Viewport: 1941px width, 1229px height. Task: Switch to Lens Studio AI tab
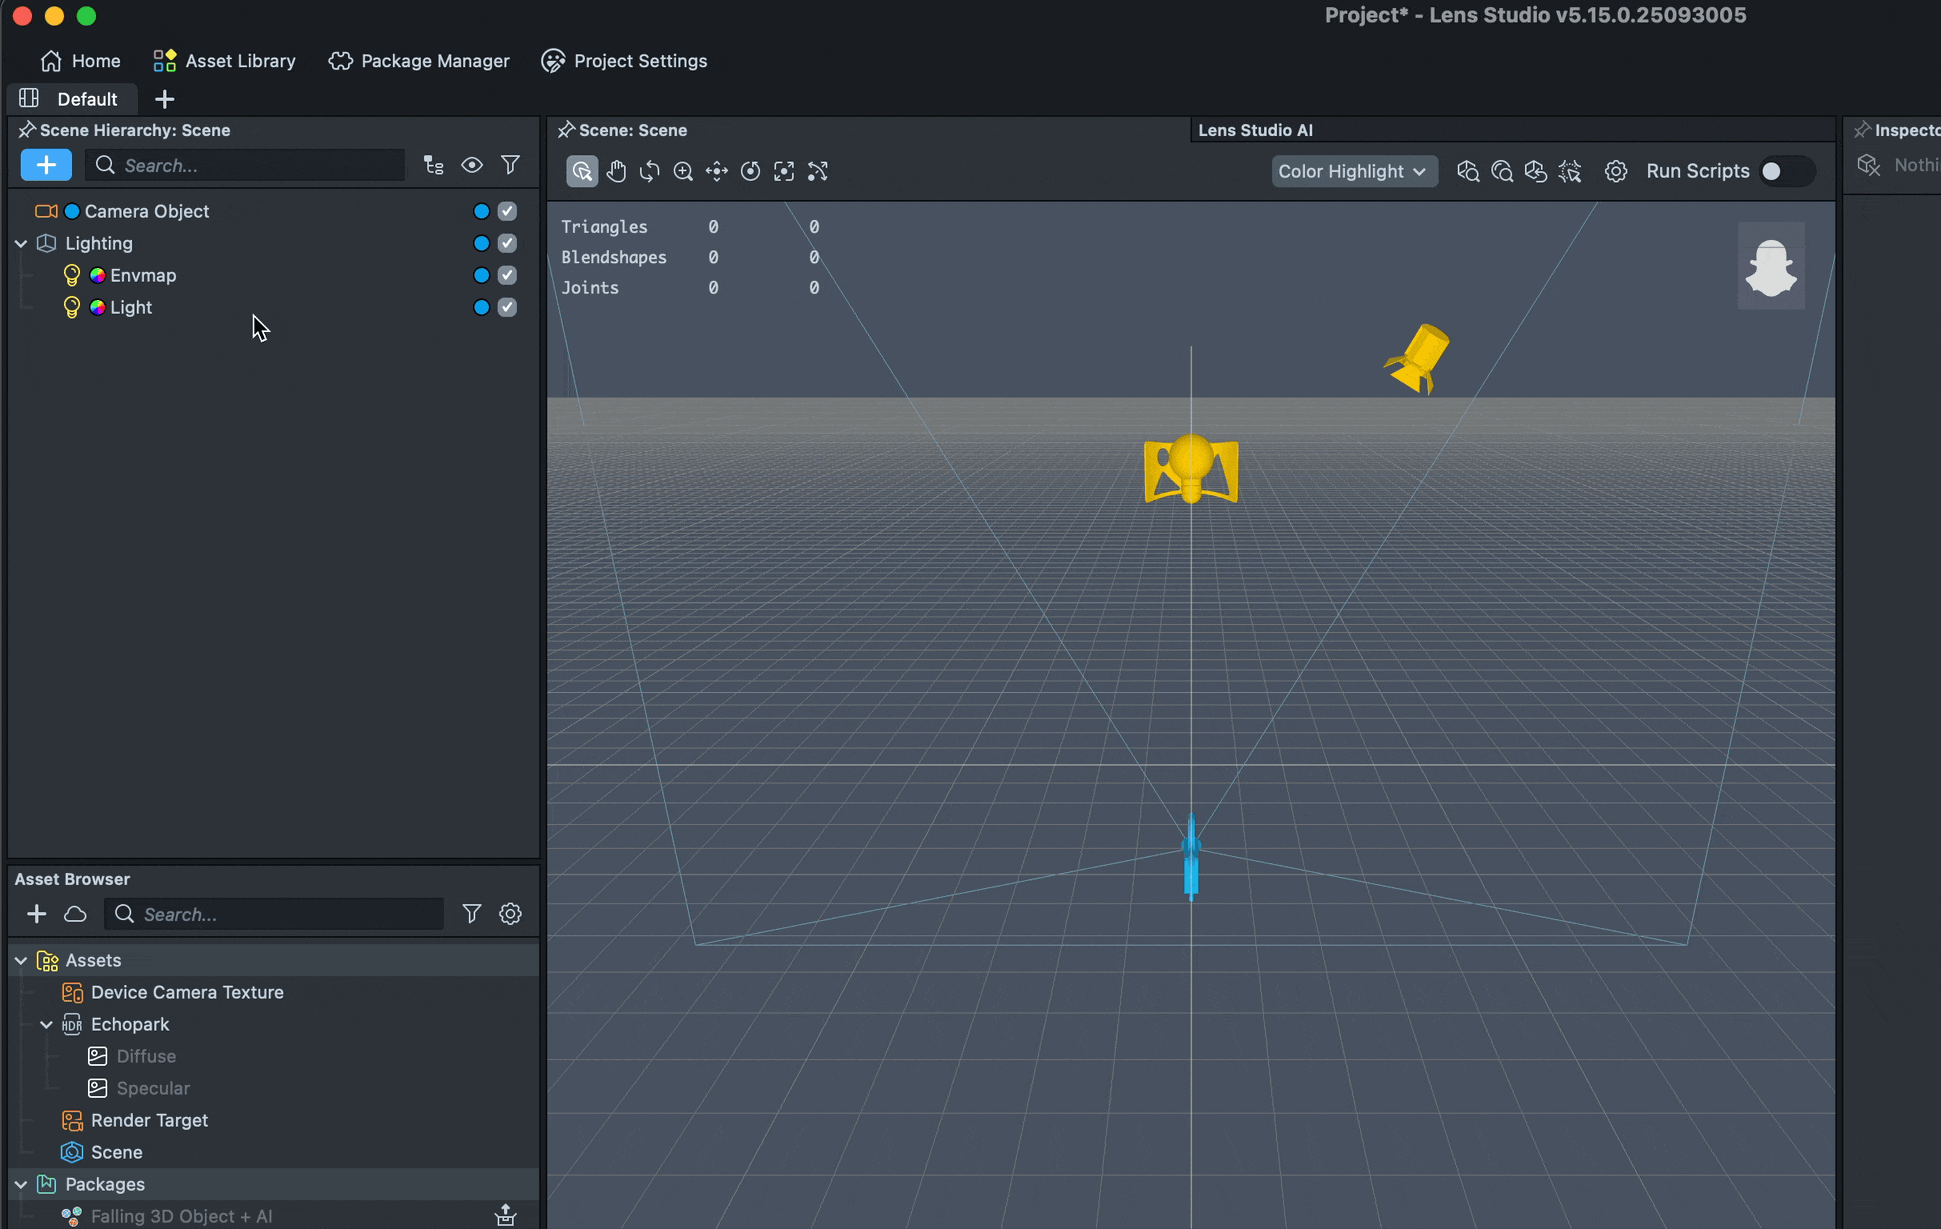click(x=1255, y=130)
